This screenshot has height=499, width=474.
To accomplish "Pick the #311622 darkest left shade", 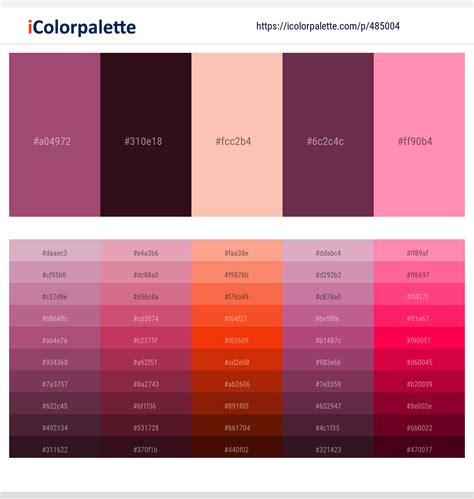I will 55,447.
